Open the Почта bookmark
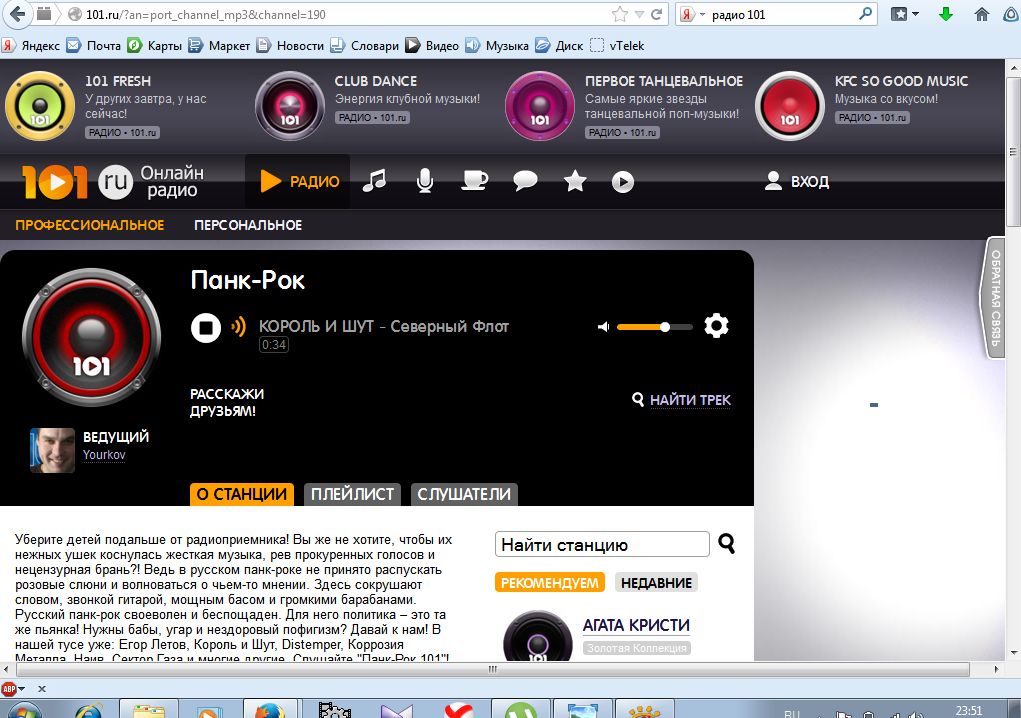The height and width of the screenshot is (718, 1021). 94,46
